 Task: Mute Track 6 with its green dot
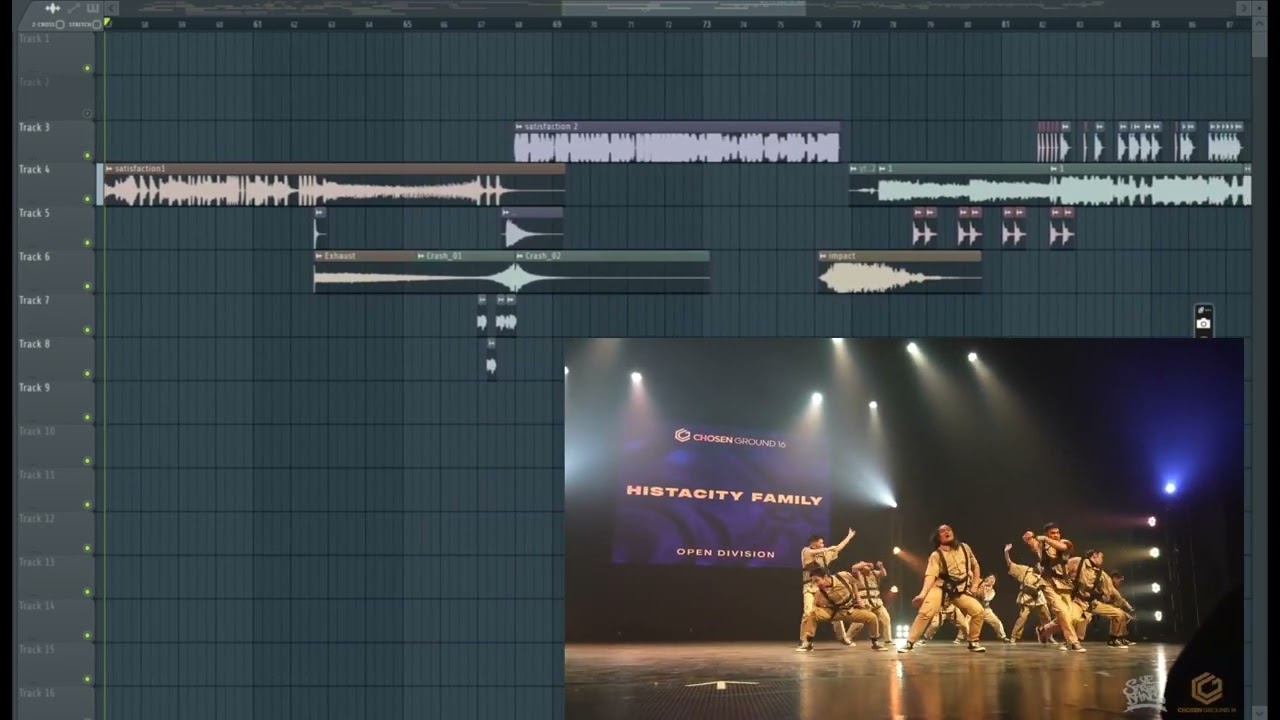tap(87, 286)
